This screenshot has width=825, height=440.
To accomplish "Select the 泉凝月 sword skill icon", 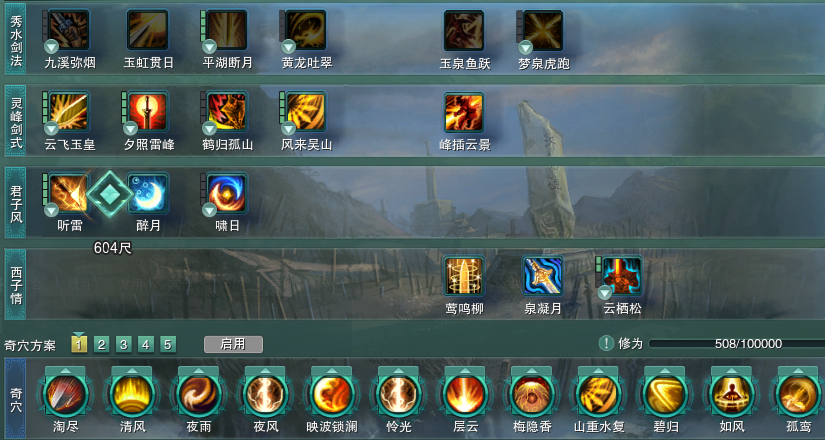I will coord(542,276).
